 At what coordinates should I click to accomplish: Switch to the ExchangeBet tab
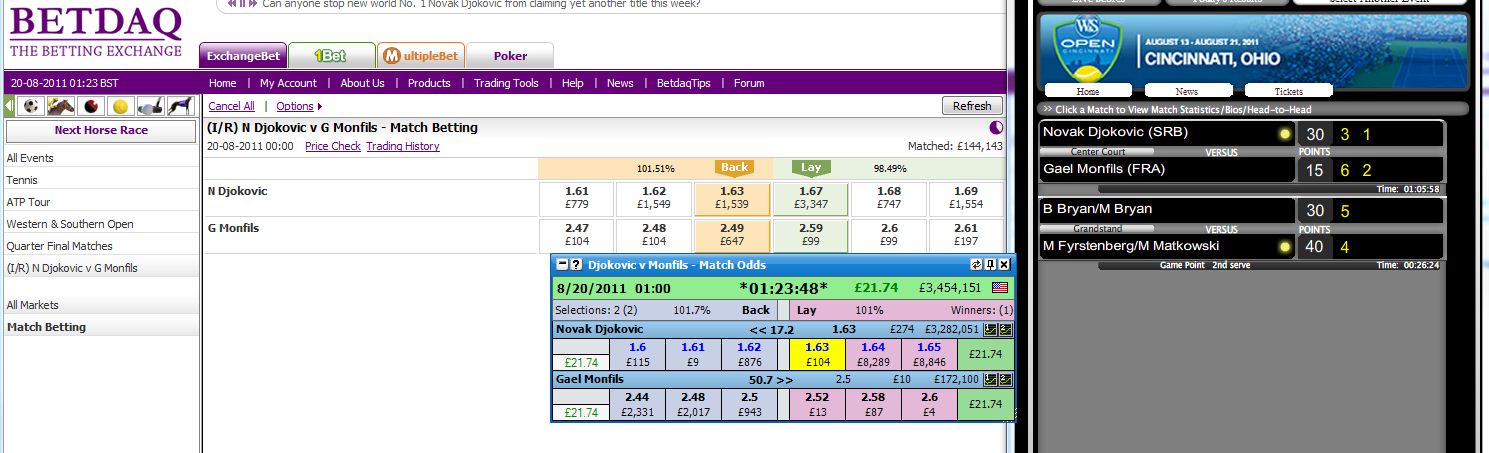pos(243,56)
